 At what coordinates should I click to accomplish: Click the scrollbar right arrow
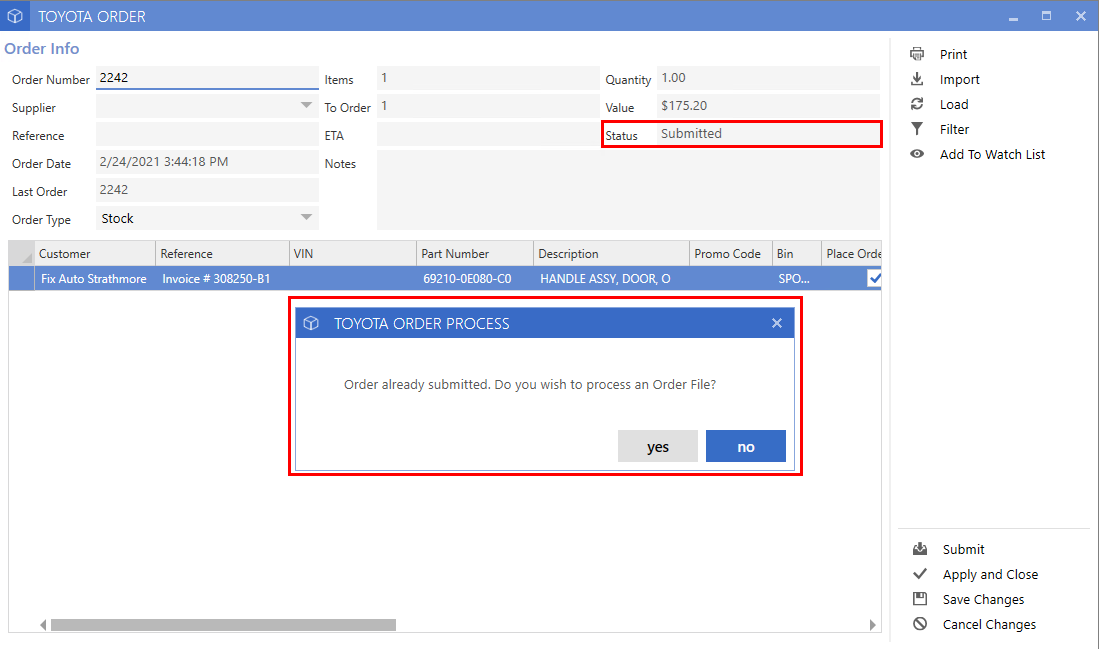[873, 624]
